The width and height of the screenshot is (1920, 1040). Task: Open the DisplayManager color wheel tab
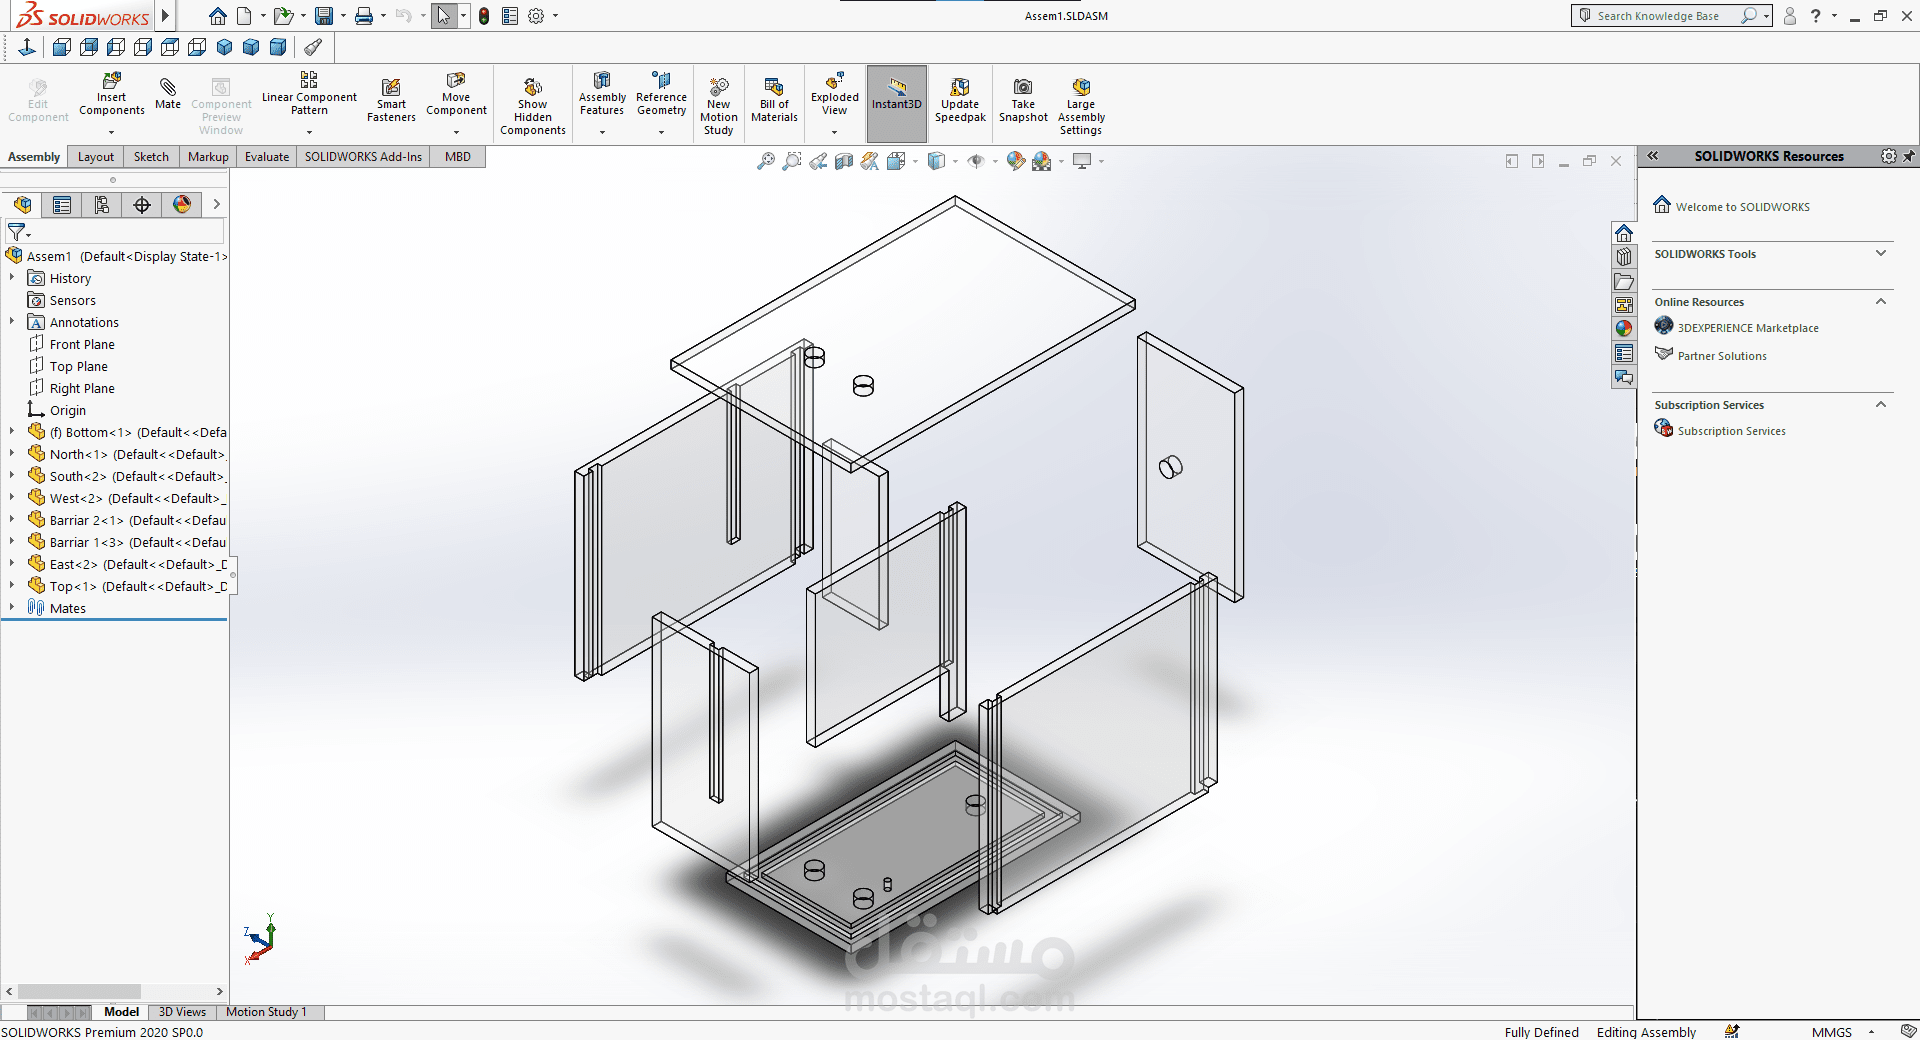[182, 205]
